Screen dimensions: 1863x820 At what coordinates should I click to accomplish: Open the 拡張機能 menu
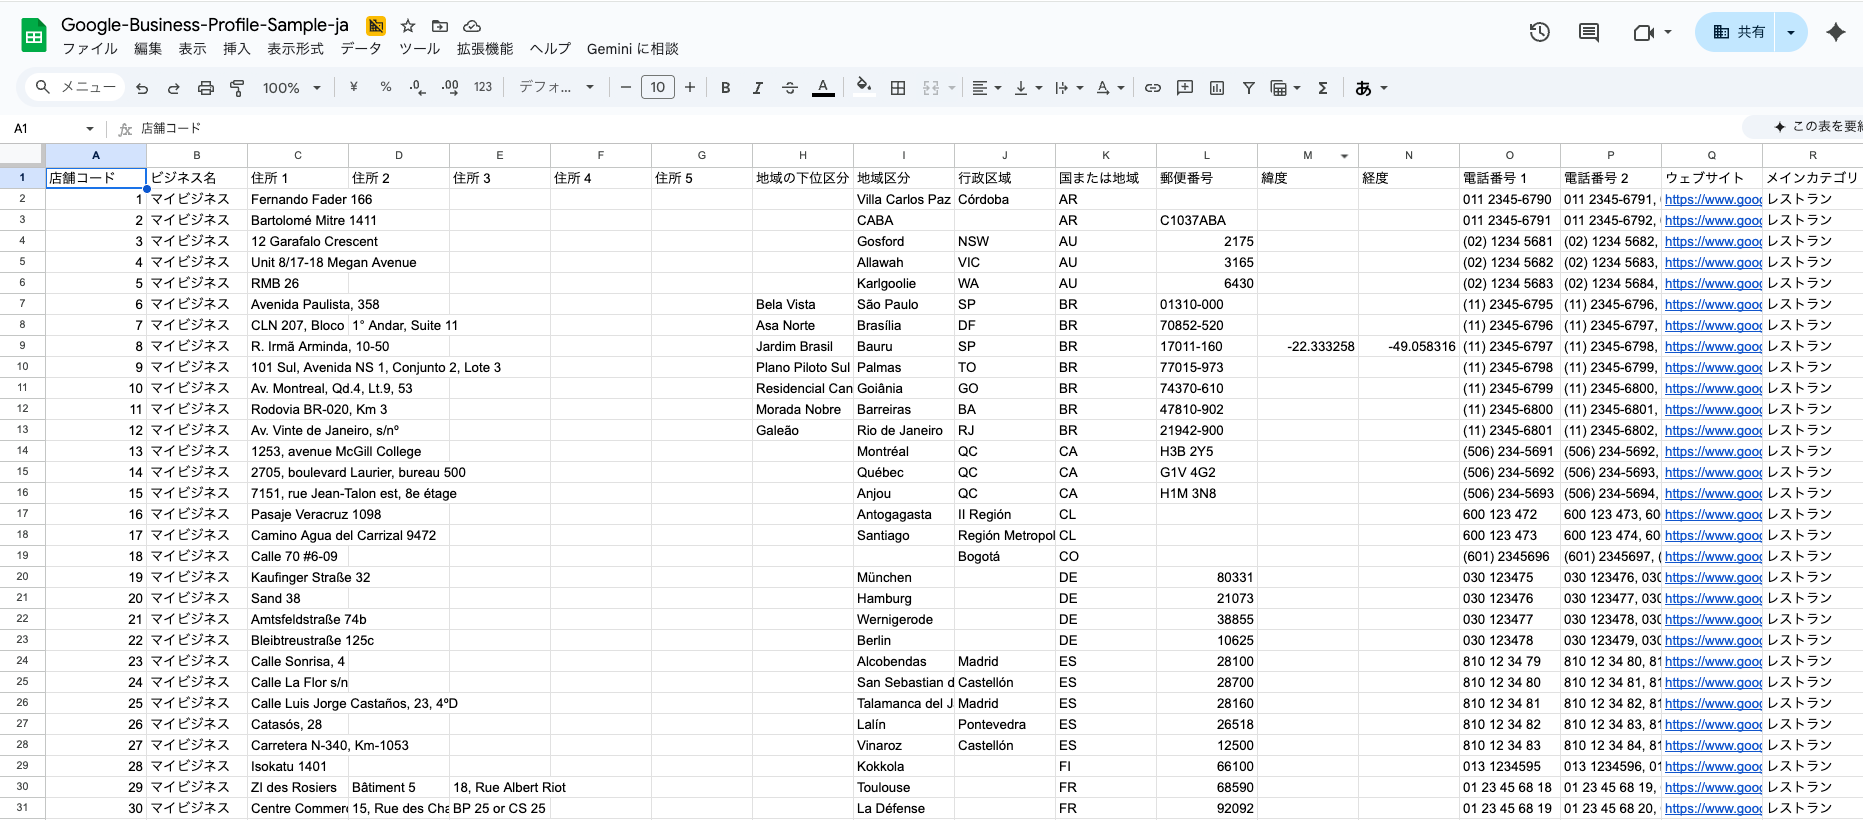484,49
